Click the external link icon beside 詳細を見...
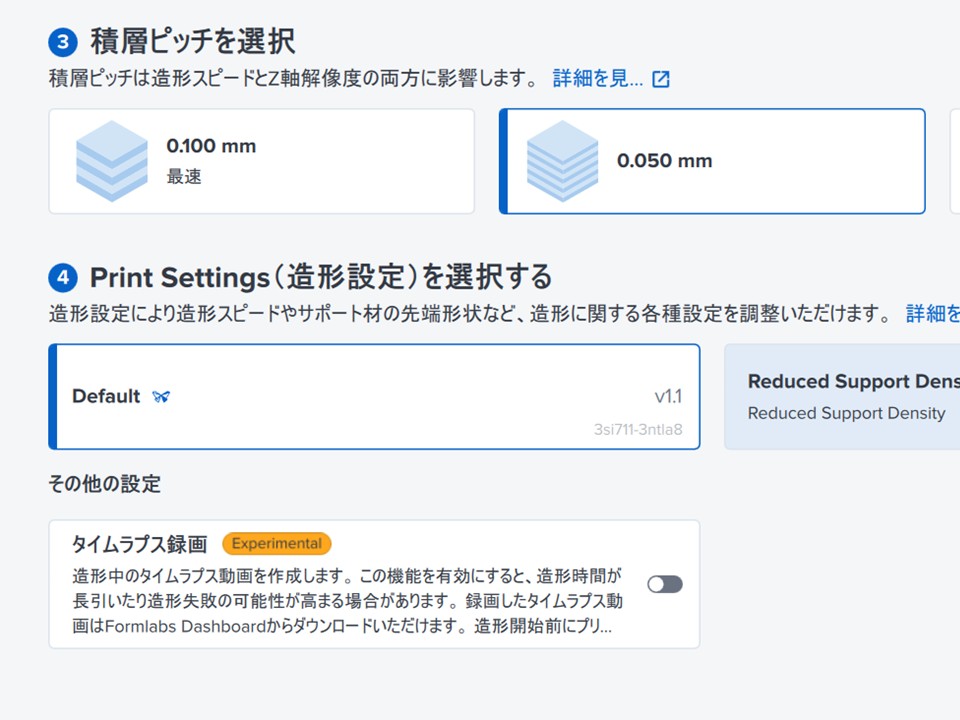The image size is (960, 720). pyautogui.click(x=661, y=79)
